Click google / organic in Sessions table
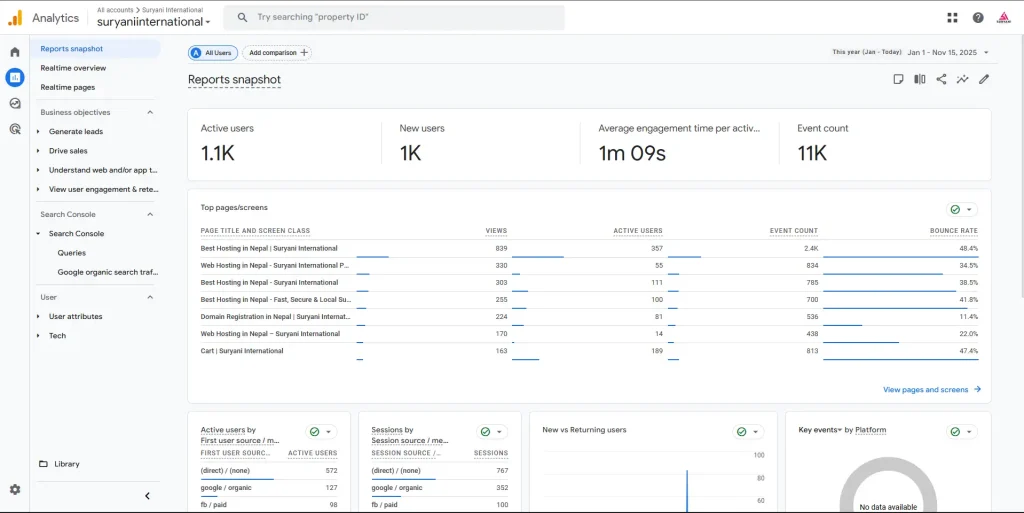 pos(397,488)
